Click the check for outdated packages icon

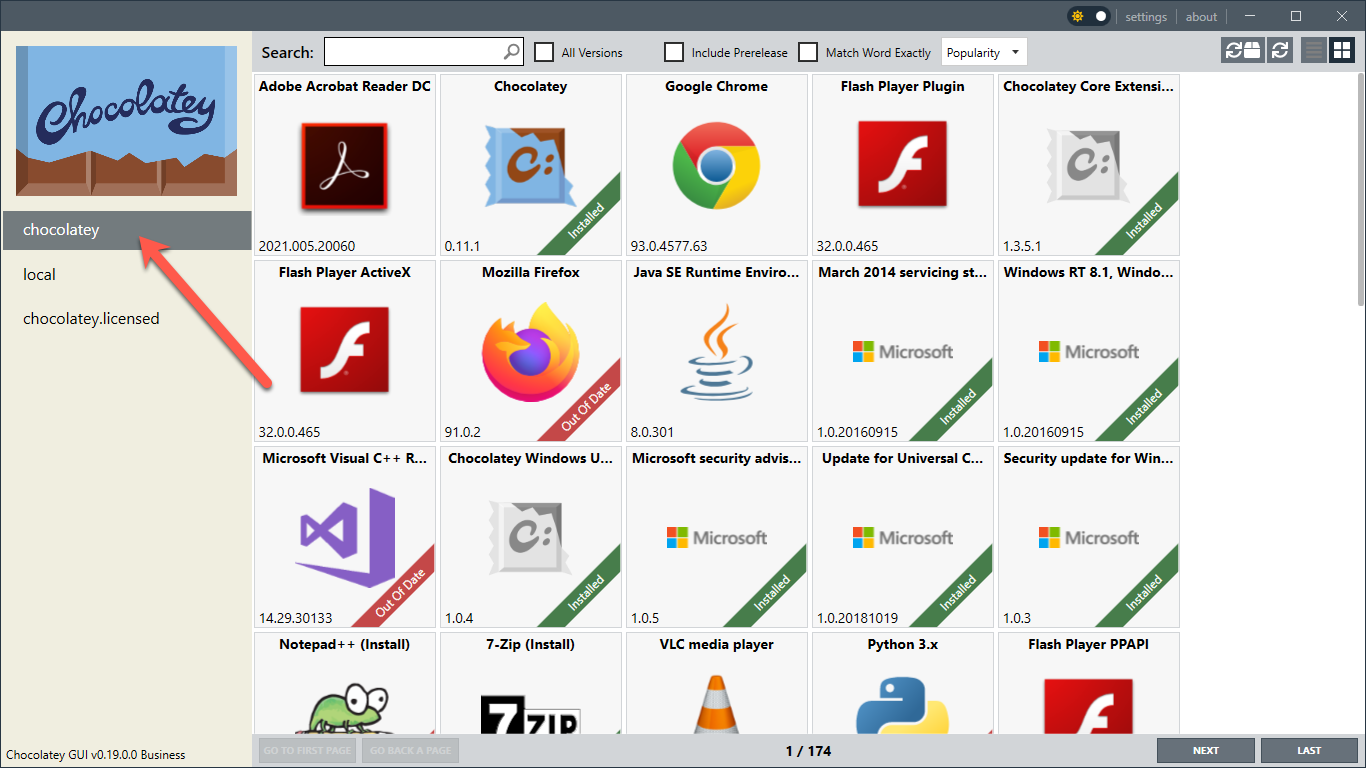tap(1242, 50)
